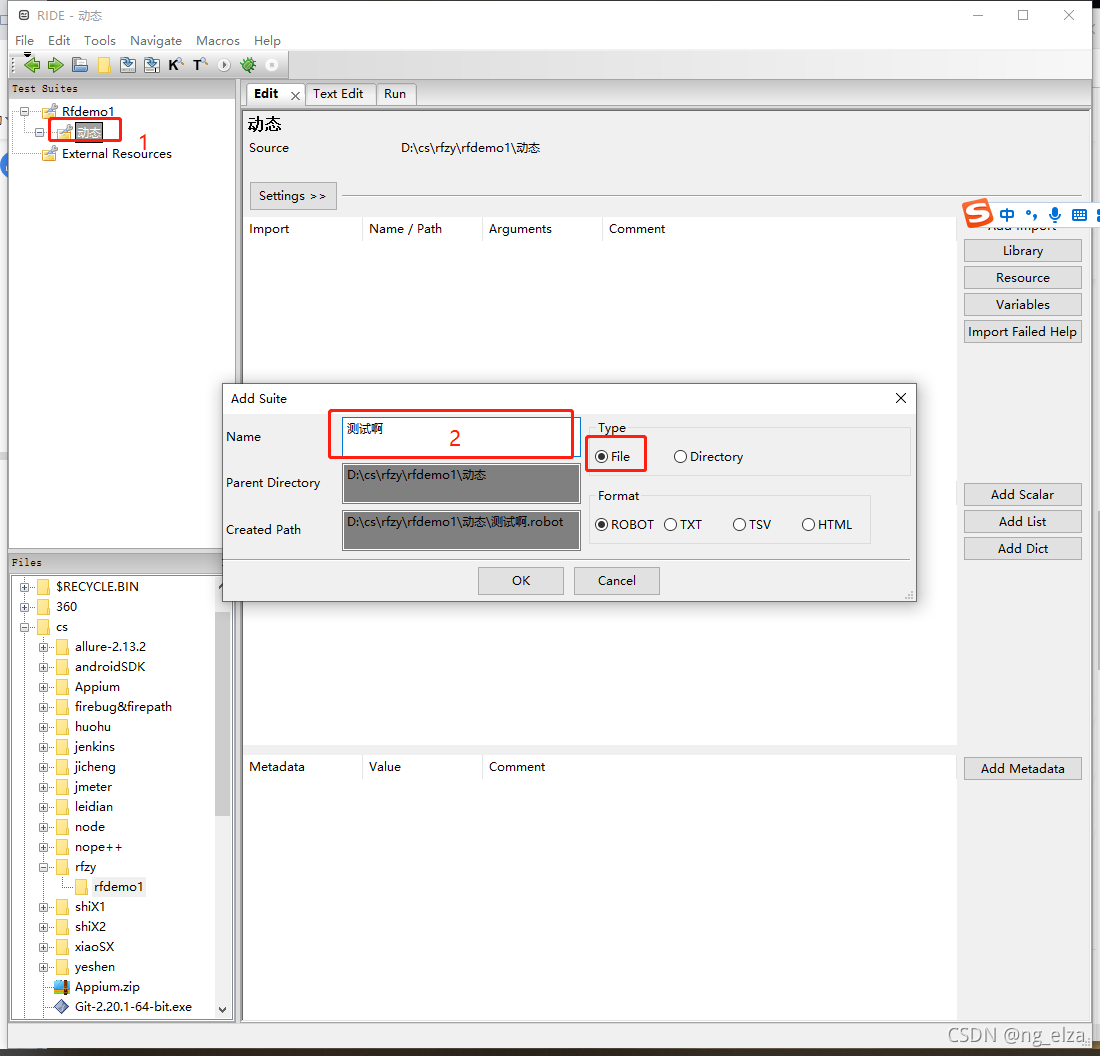Collapse the cs folder node
The image size is (1100, 1056).
point(25,627)
